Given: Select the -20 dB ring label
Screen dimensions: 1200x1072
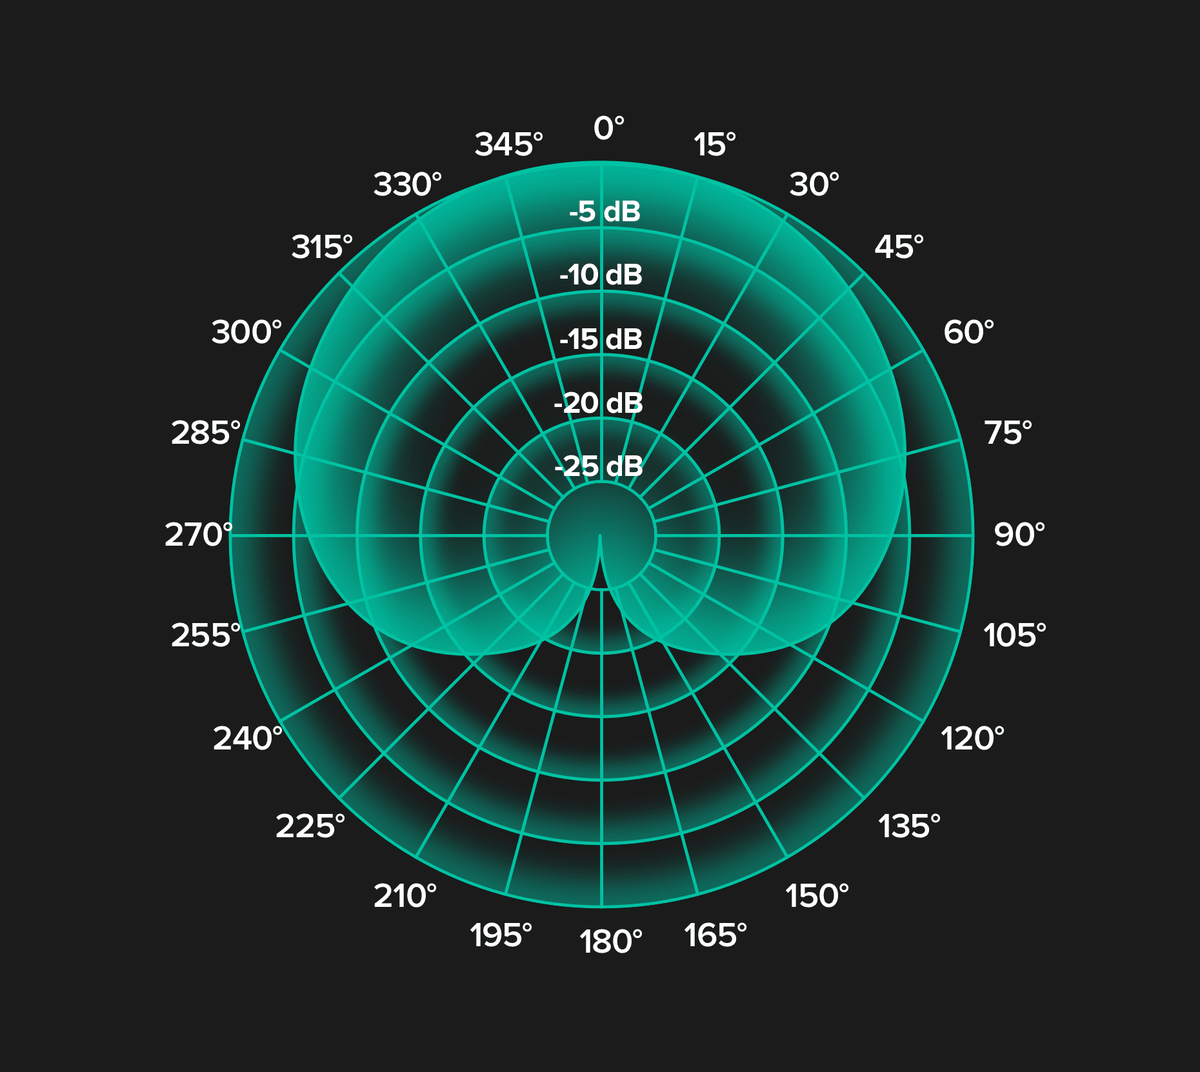Looking at the screenshot, I should (x=598, y=403).
